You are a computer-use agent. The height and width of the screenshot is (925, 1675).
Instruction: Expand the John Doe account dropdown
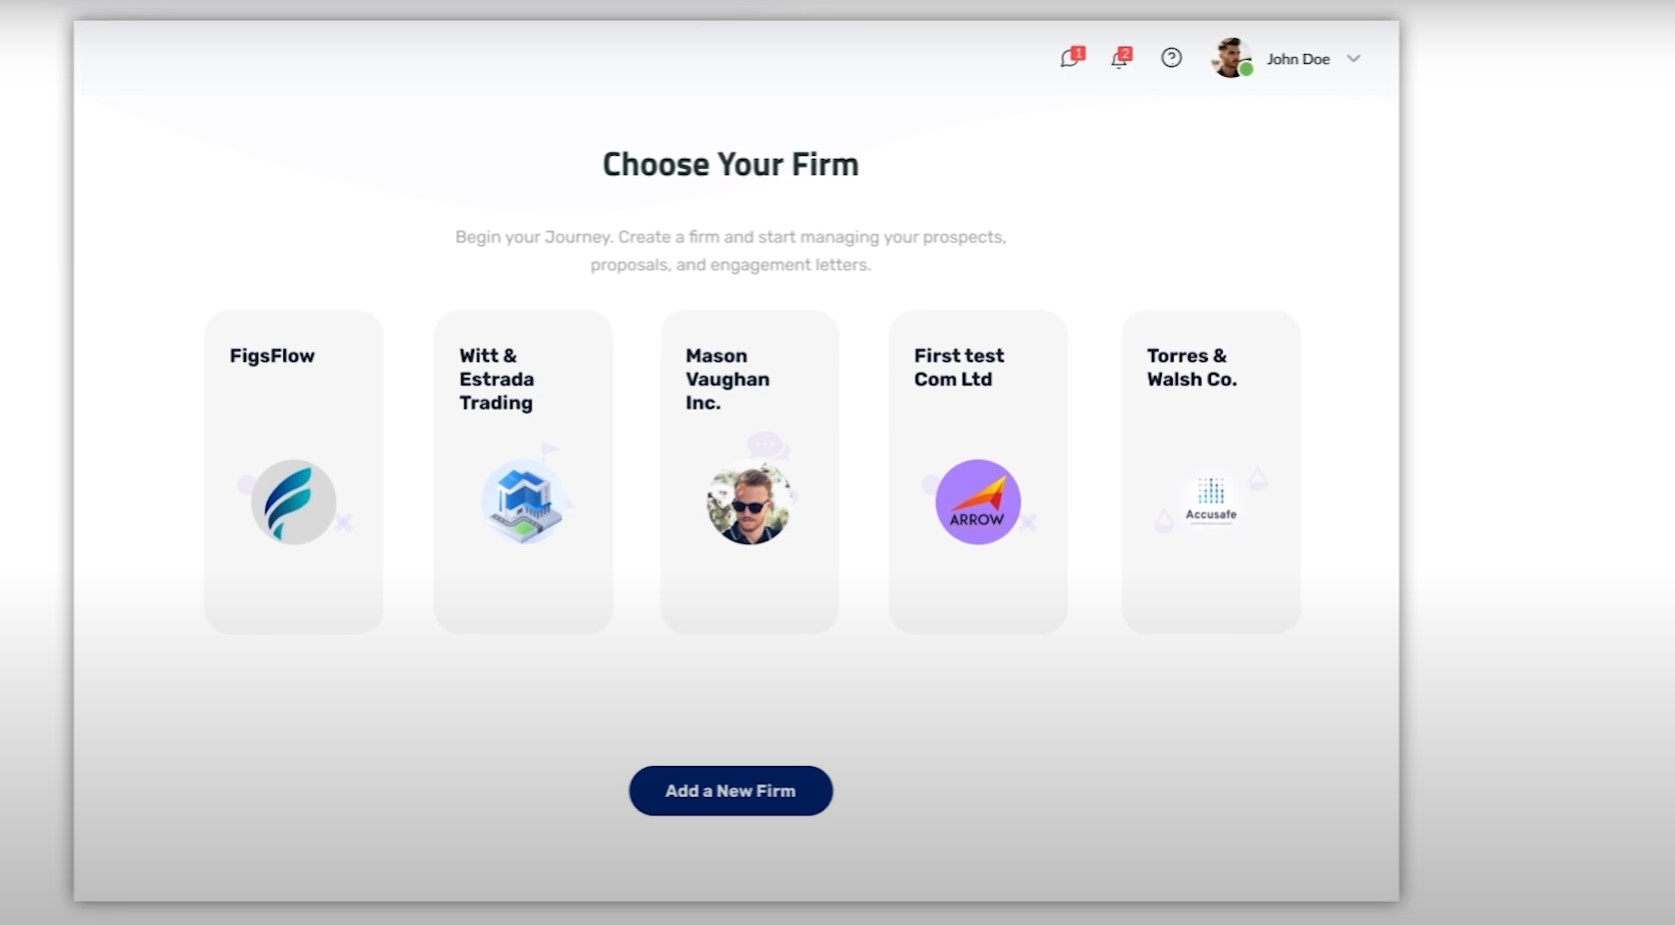[x=1354, y=59]
